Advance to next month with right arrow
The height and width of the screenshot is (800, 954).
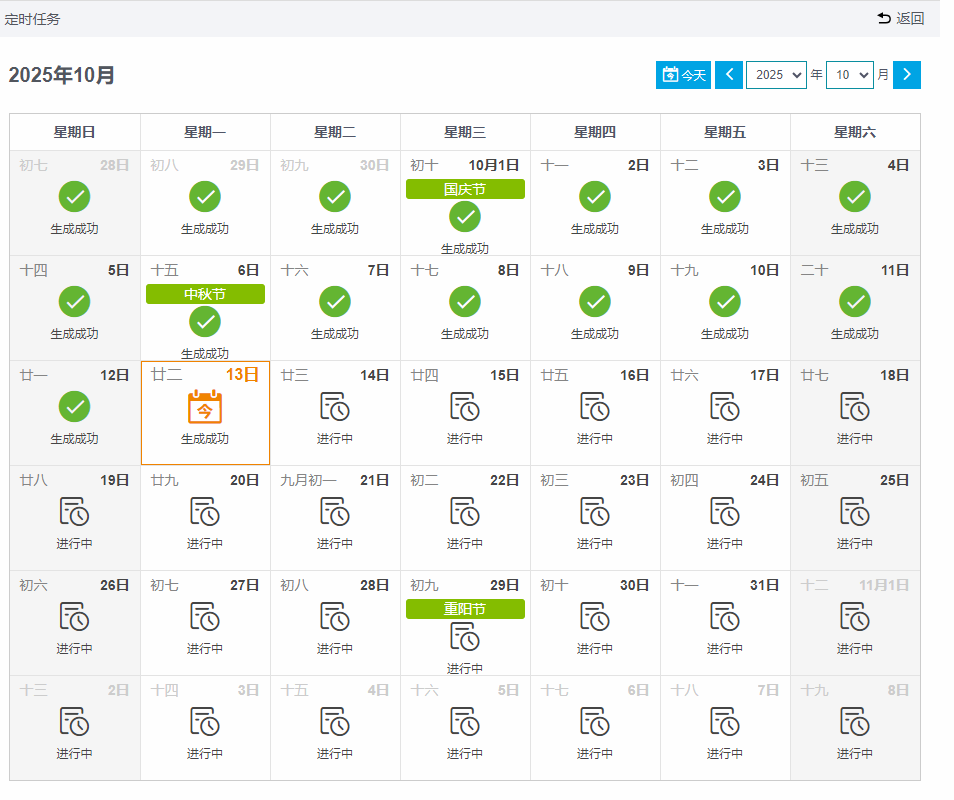pyautogui.click(x=907, y=75)
